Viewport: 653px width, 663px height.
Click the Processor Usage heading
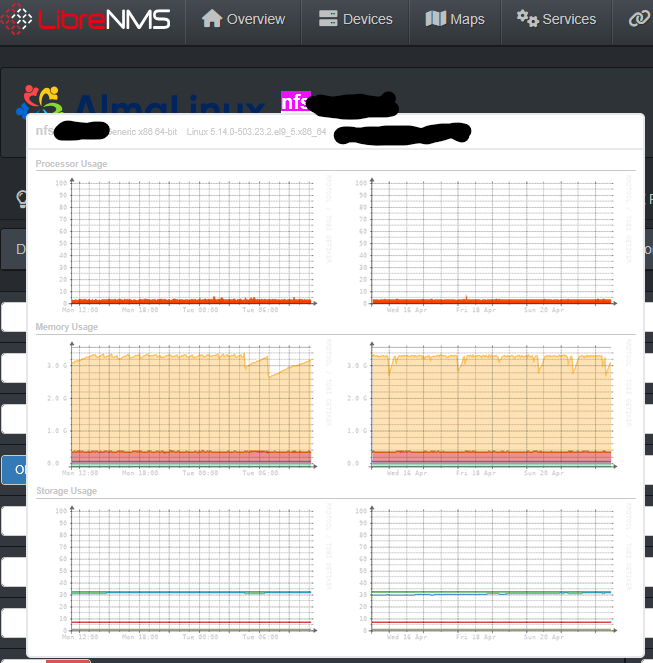pos(71,164)
